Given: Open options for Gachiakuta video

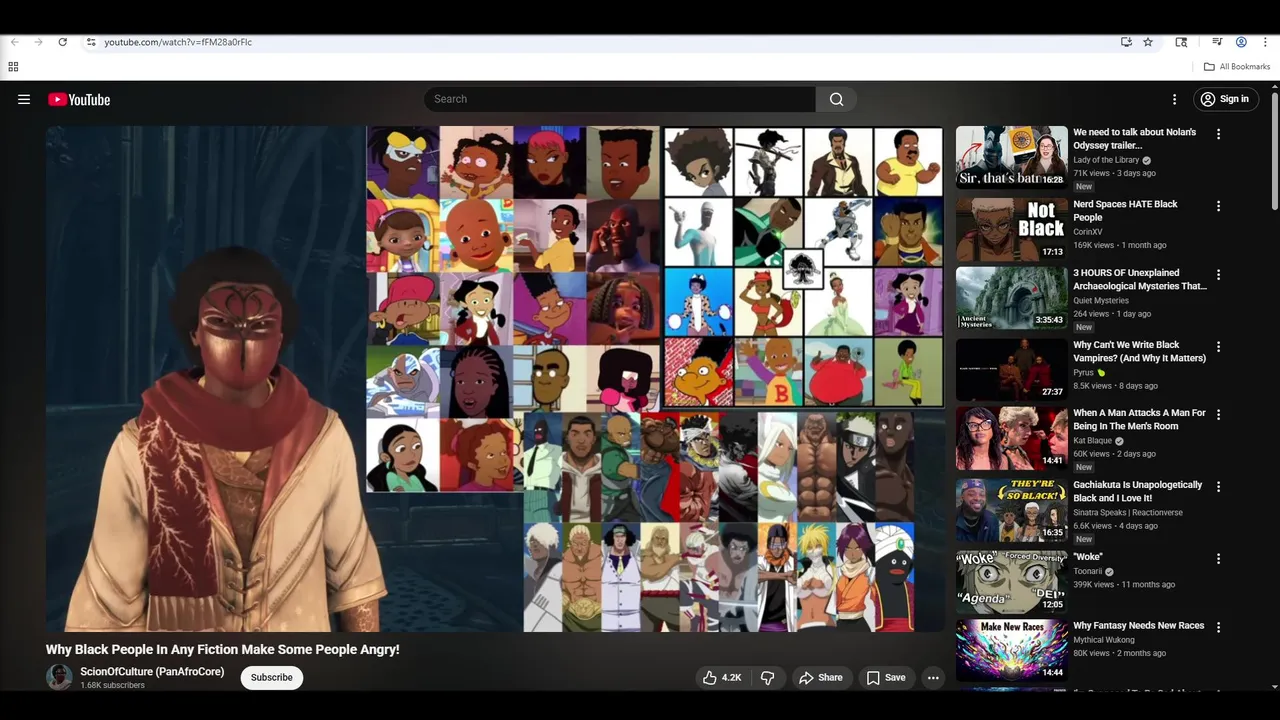Looking at the screenshot, I should (1218, 486).
